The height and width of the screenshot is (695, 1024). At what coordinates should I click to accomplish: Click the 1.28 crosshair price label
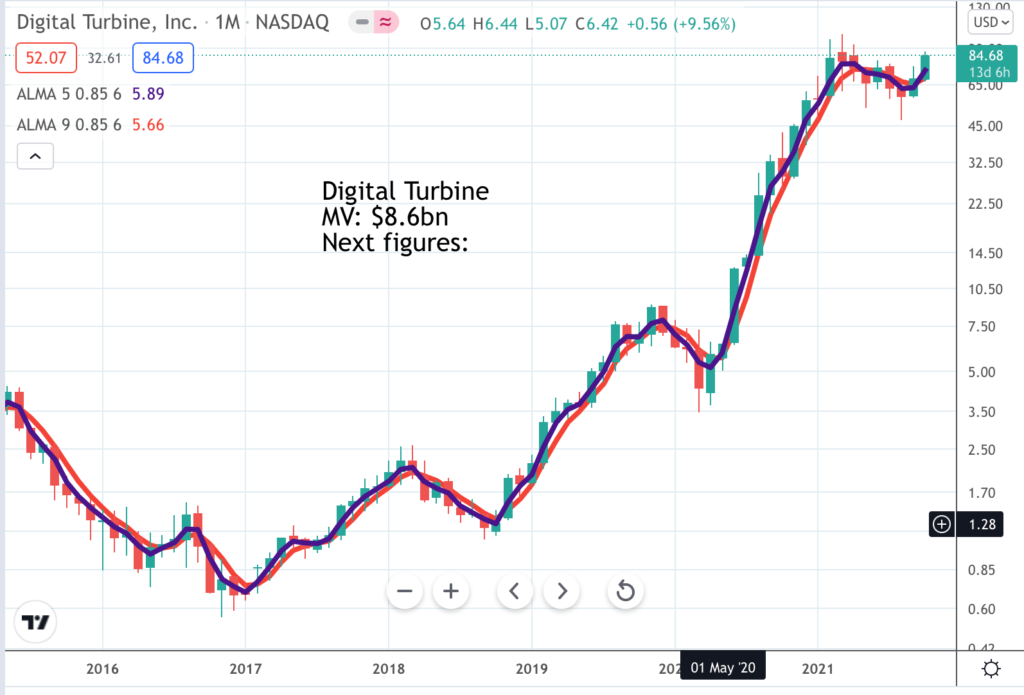(982, 524)
